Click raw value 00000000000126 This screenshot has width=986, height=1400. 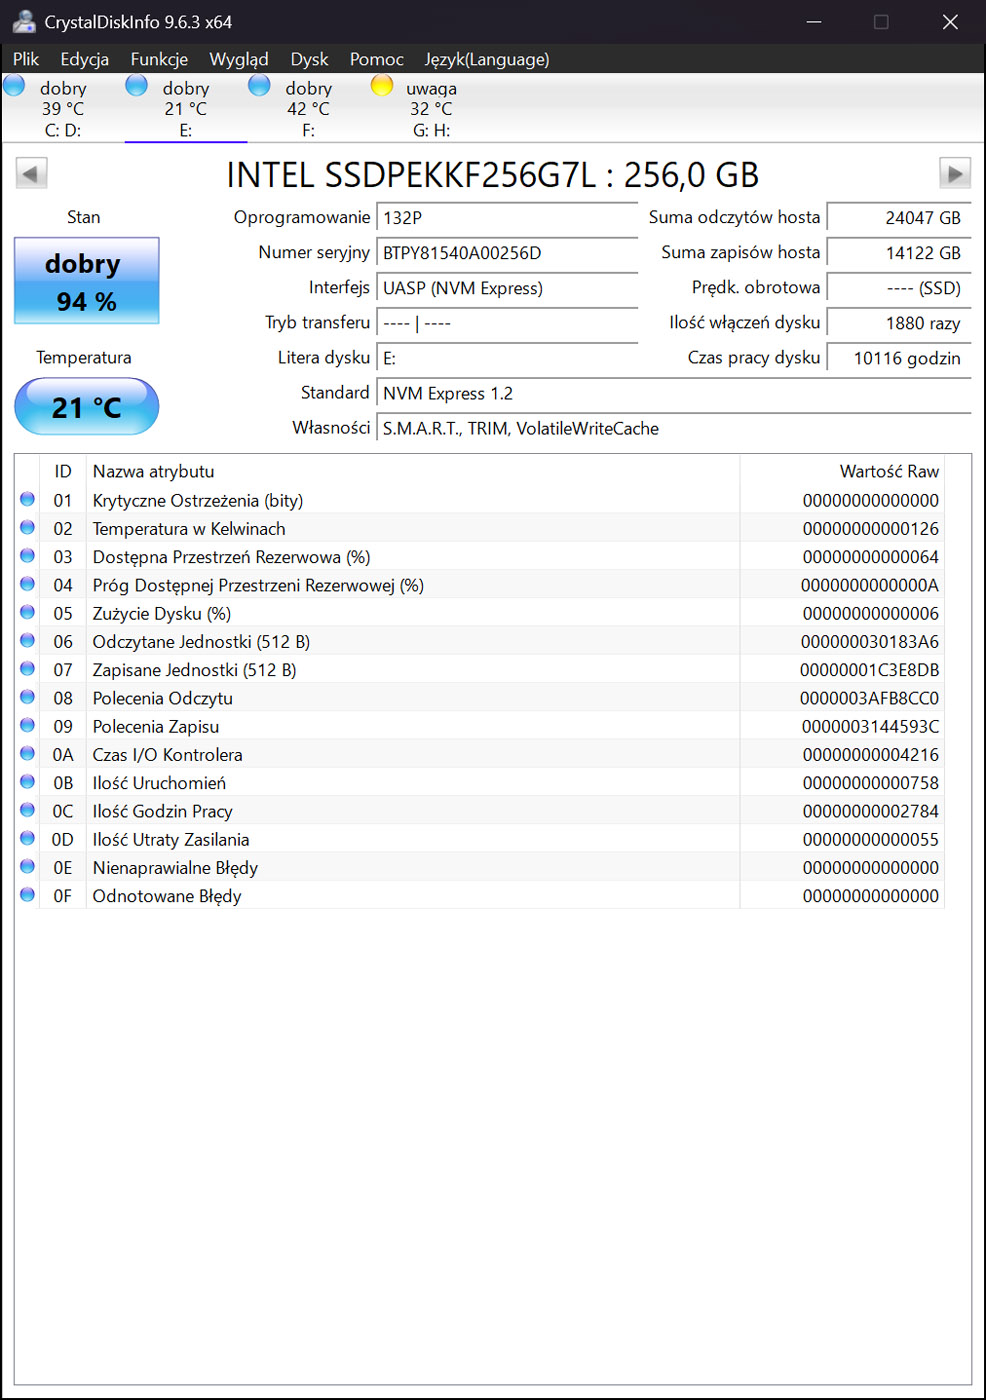pos(870,528)
